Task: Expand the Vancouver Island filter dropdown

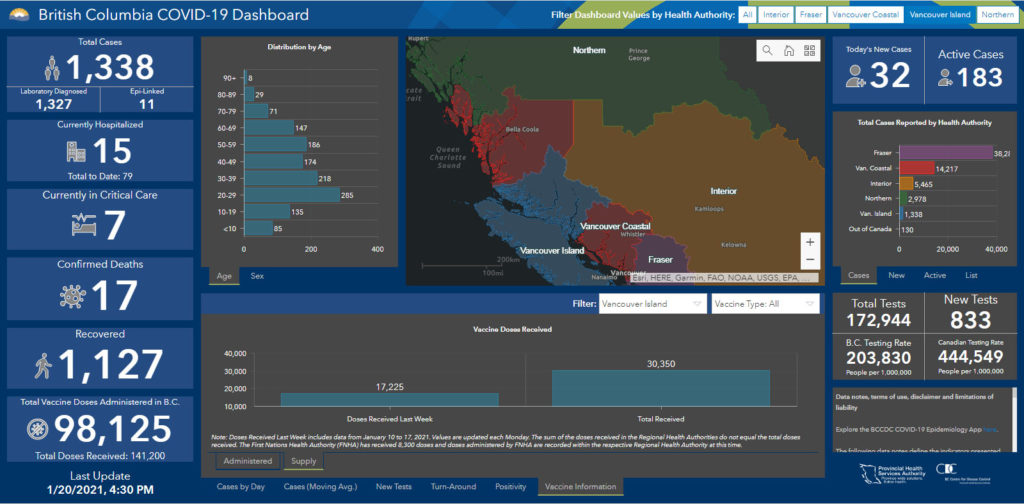Action: click(x=650, y=306)
